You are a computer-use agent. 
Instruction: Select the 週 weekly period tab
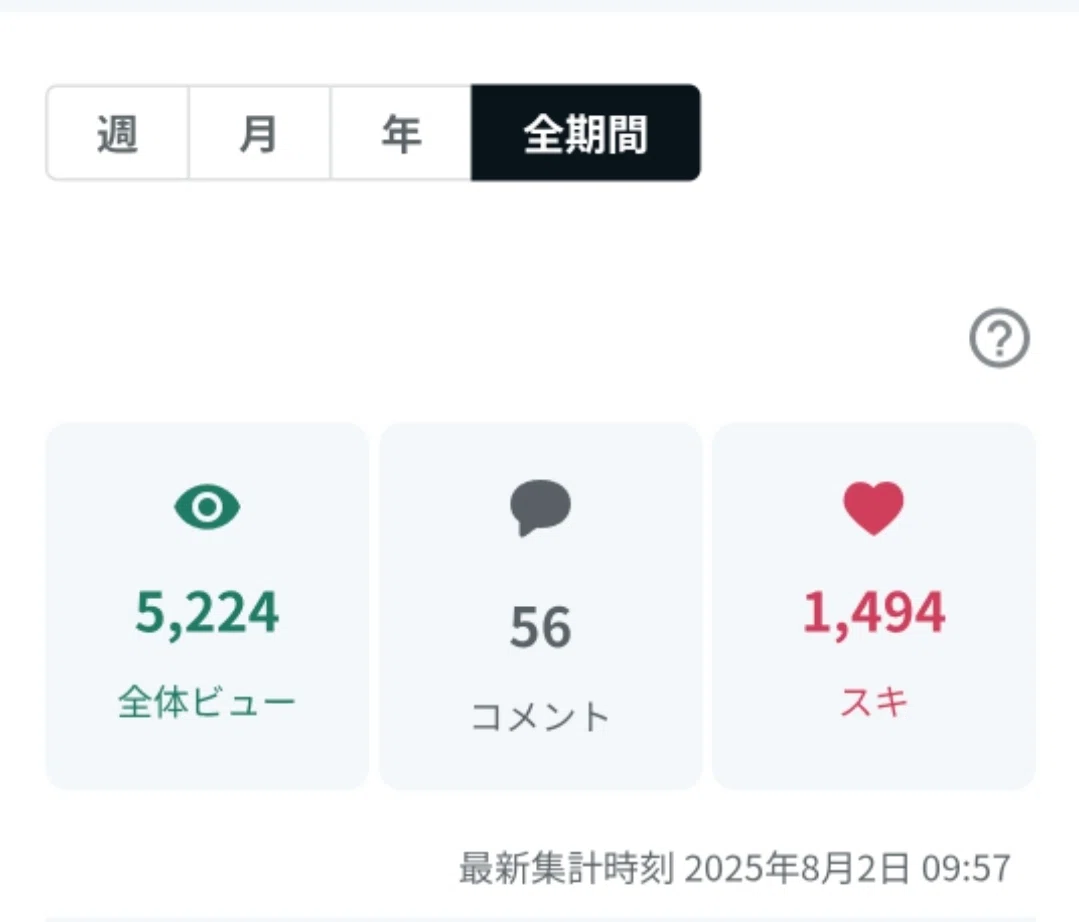tap(117, 133)
